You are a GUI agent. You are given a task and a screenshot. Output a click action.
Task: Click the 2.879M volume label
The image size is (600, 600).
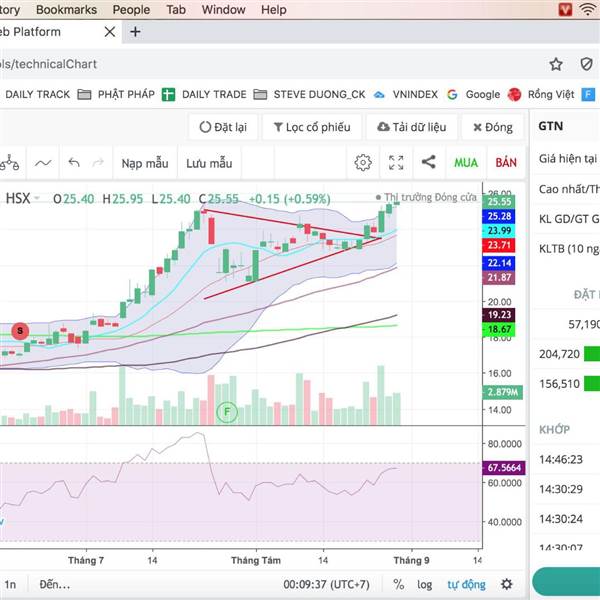502,392
